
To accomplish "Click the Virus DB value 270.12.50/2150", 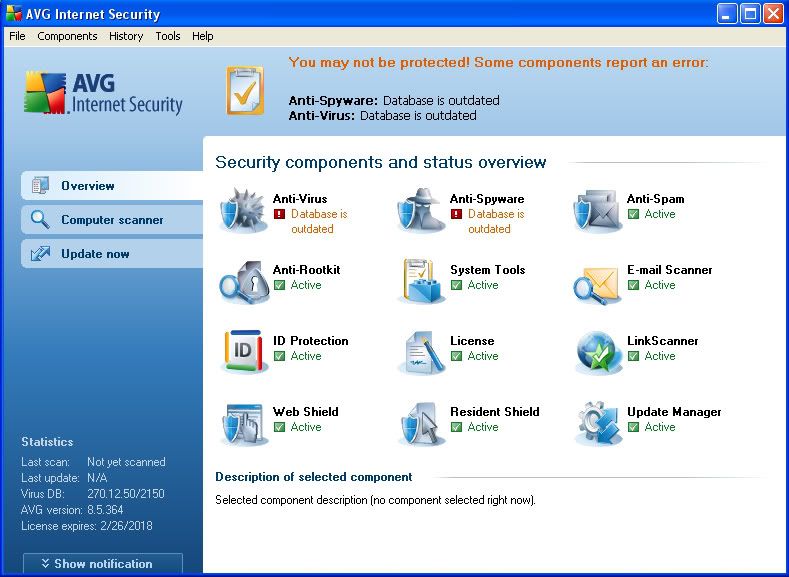I will [x=126, y=493].
